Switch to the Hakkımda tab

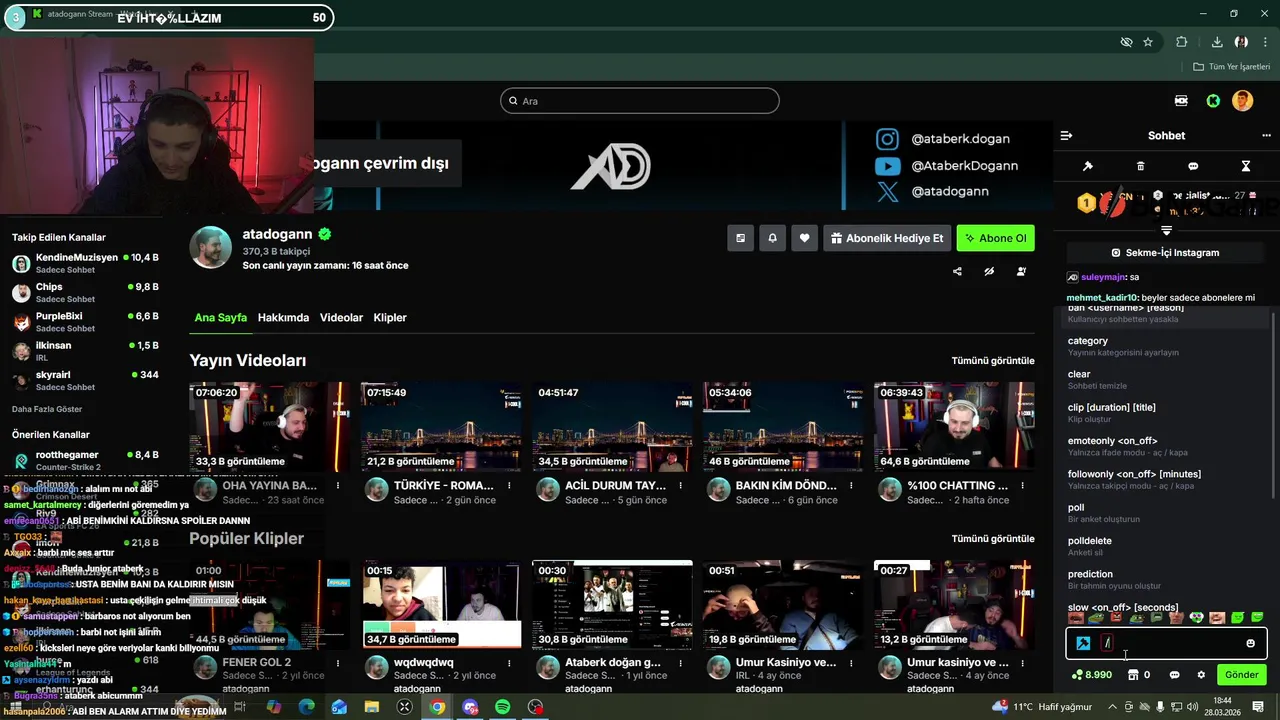[x=283, y=317]
